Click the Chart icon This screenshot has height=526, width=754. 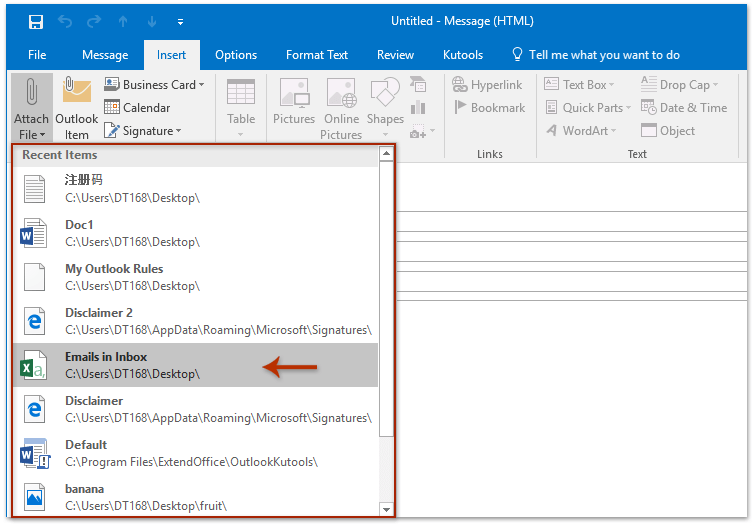point(418,107)
